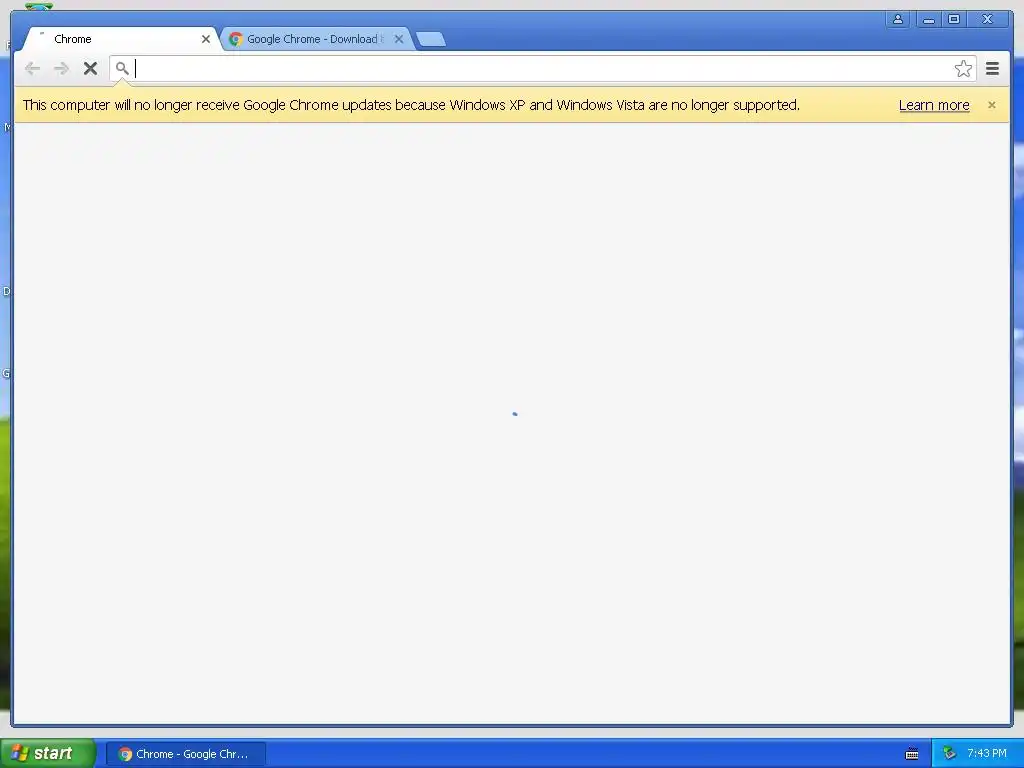Open the Chrome hamburger menu
The image size is (1024, 768).
[x=992, y=69]
